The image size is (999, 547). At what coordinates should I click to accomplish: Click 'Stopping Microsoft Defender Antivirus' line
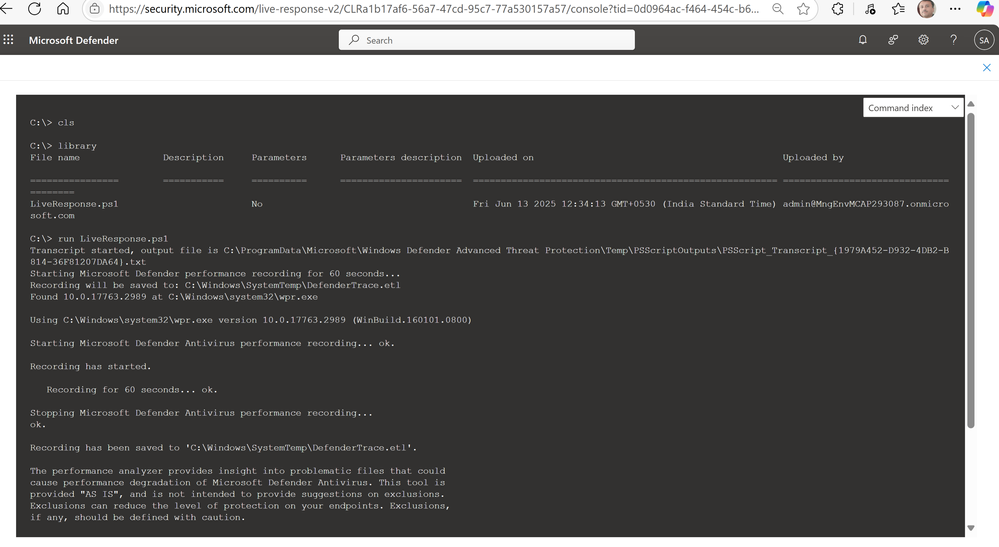[x=201, y=413]
